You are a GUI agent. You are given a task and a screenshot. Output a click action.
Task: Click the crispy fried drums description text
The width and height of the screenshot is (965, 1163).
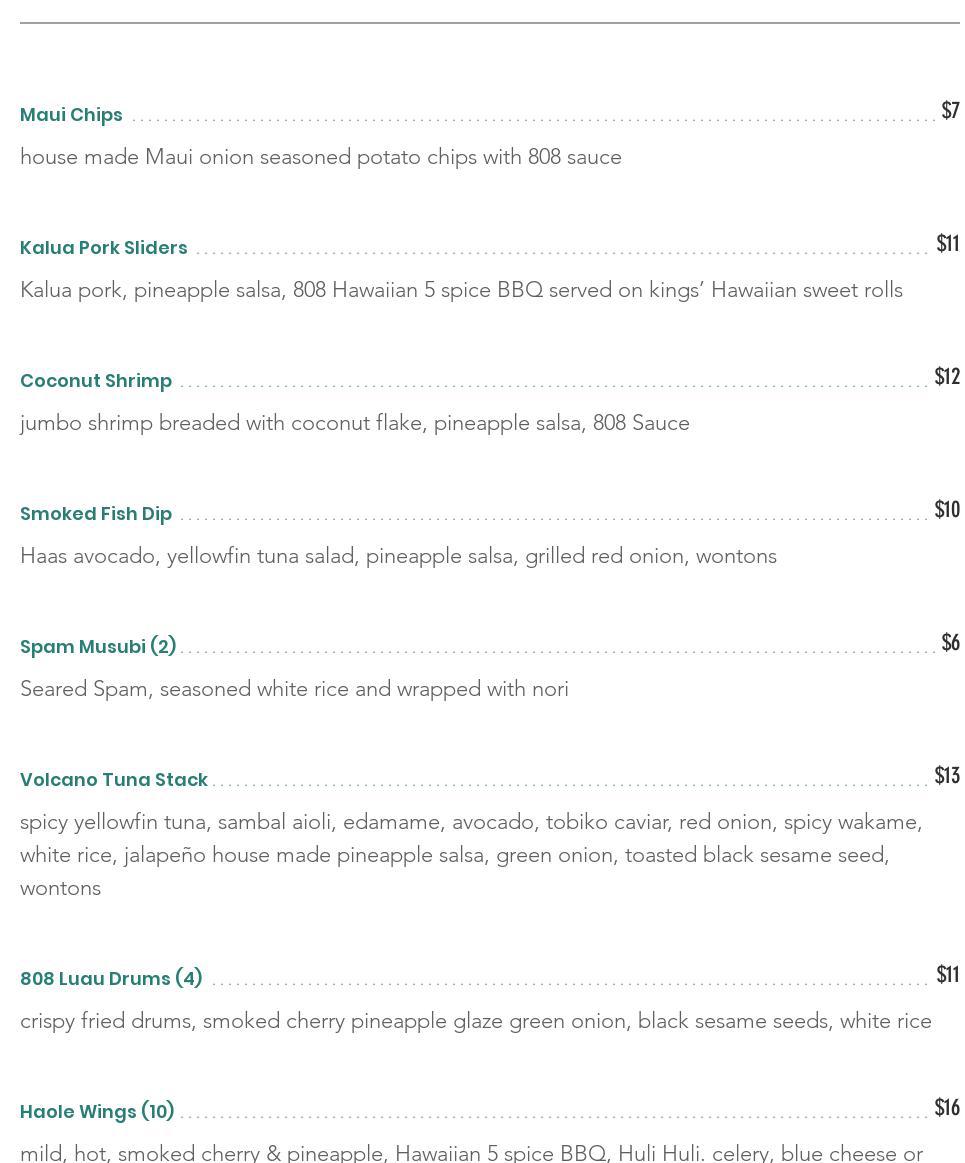click(x=475, y=1021)
